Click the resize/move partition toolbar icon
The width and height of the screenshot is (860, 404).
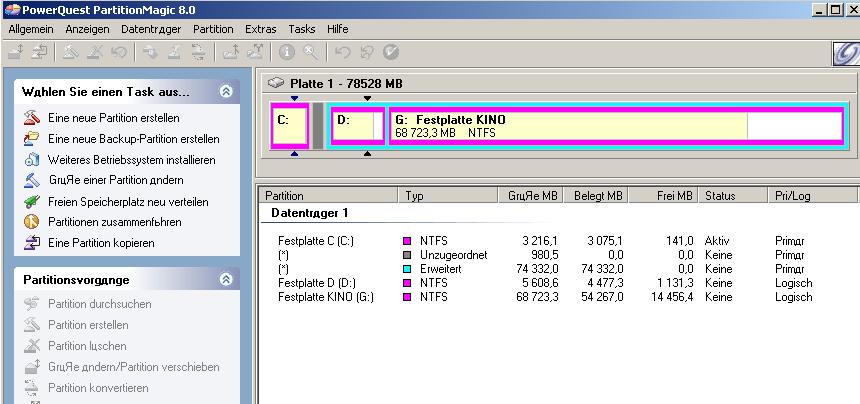[15, 52]
